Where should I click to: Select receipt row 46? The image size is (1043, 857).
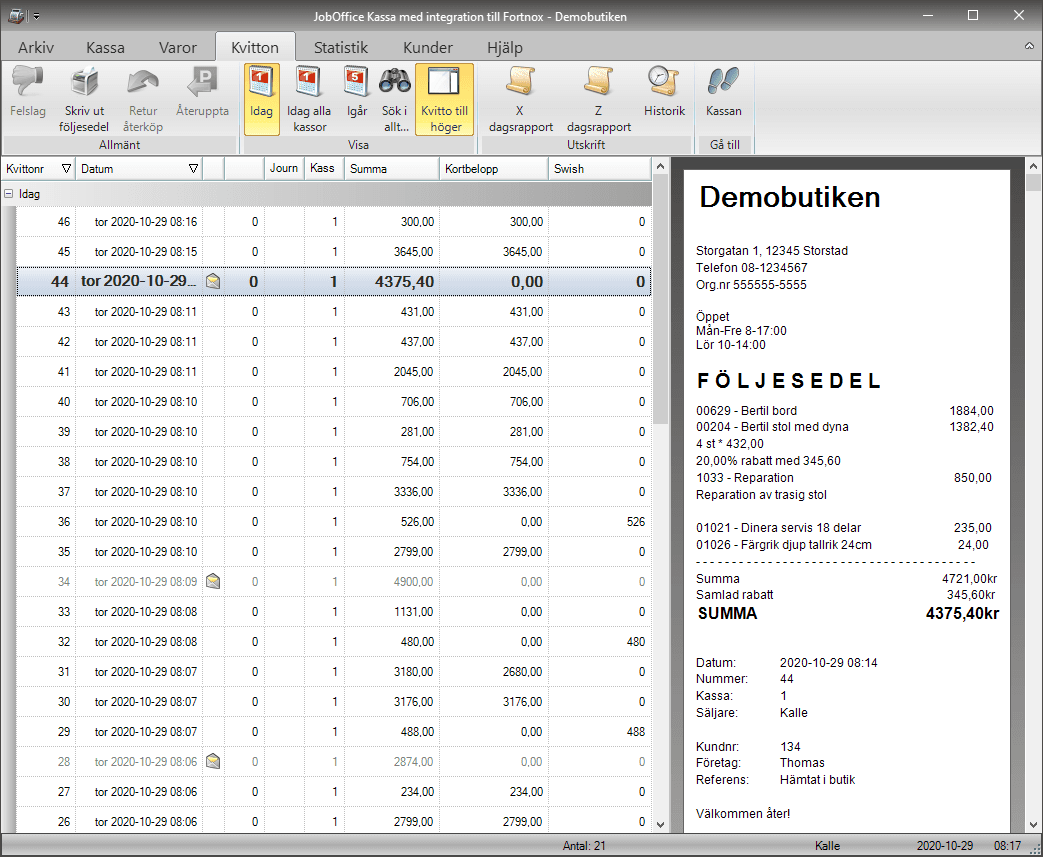(333, 222)
